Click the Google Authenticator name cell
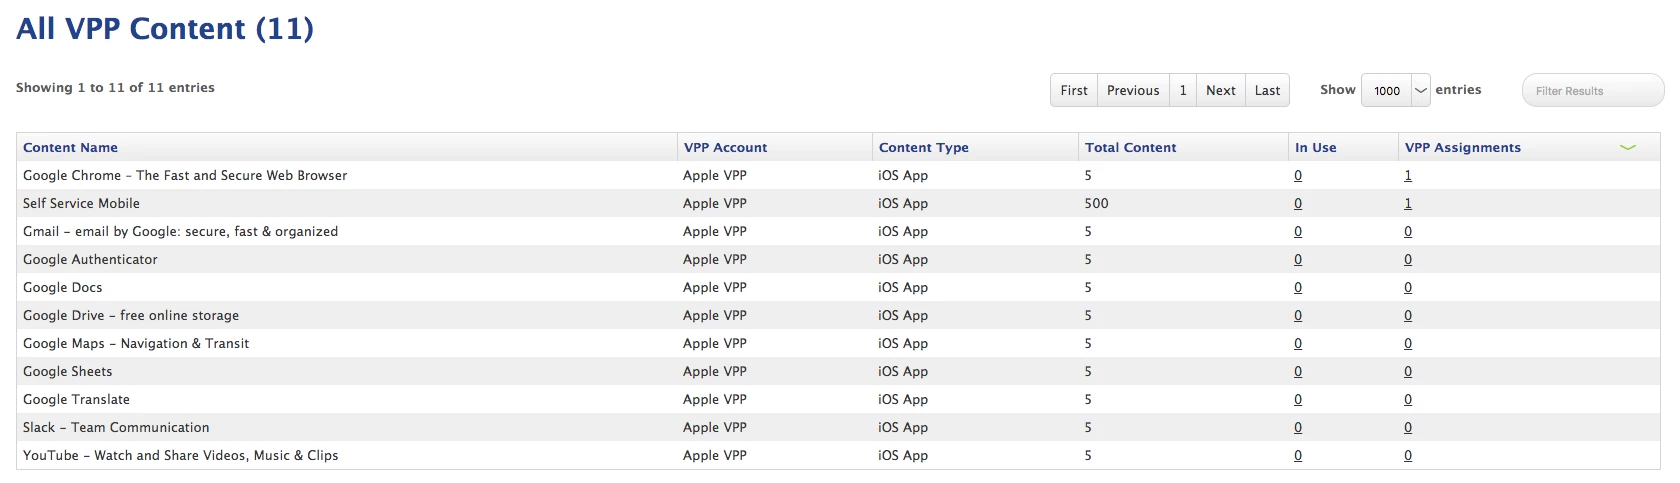The height and width of the screenshot is (483, 1680). click(90, 259)
